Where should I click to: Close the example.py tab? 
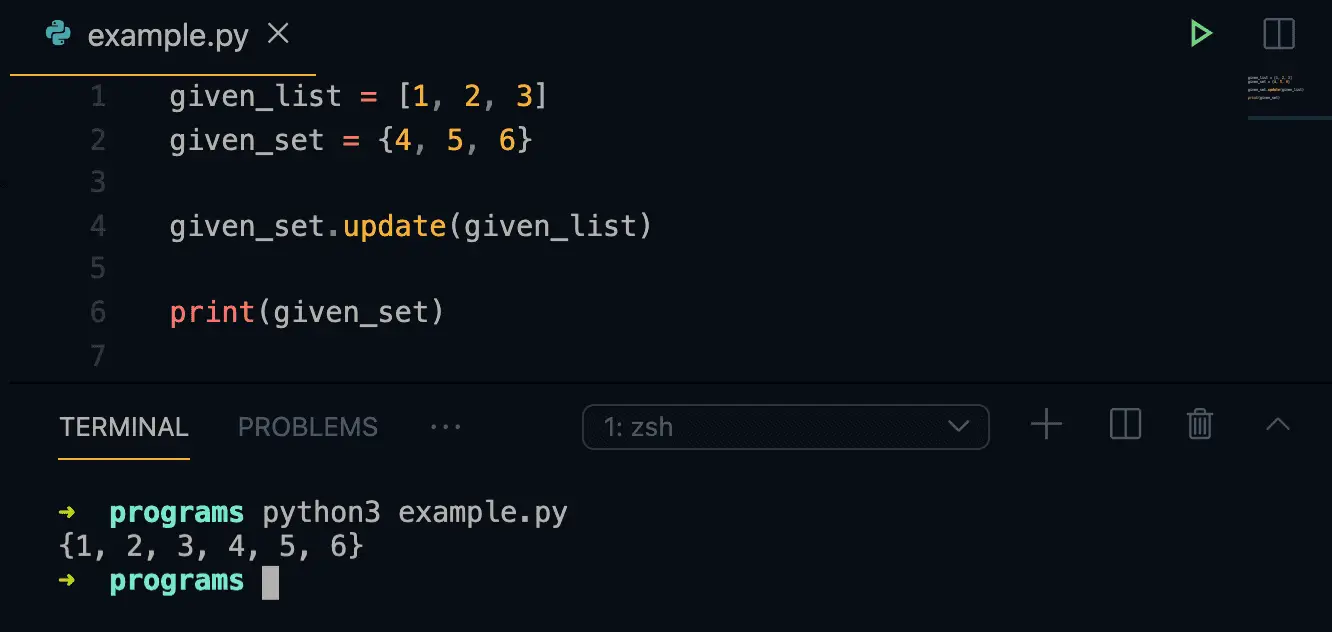(279, 34)
